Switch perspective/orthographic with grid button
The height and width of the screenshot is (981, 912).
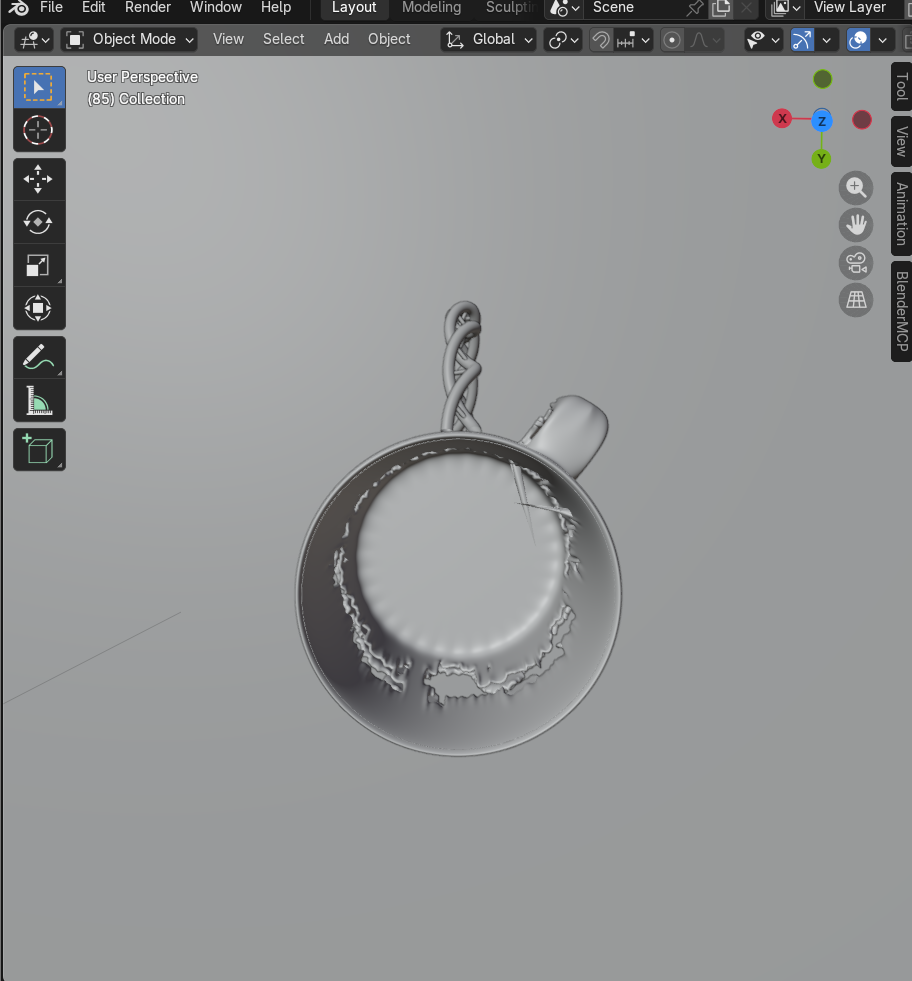(x=856, y=299)
